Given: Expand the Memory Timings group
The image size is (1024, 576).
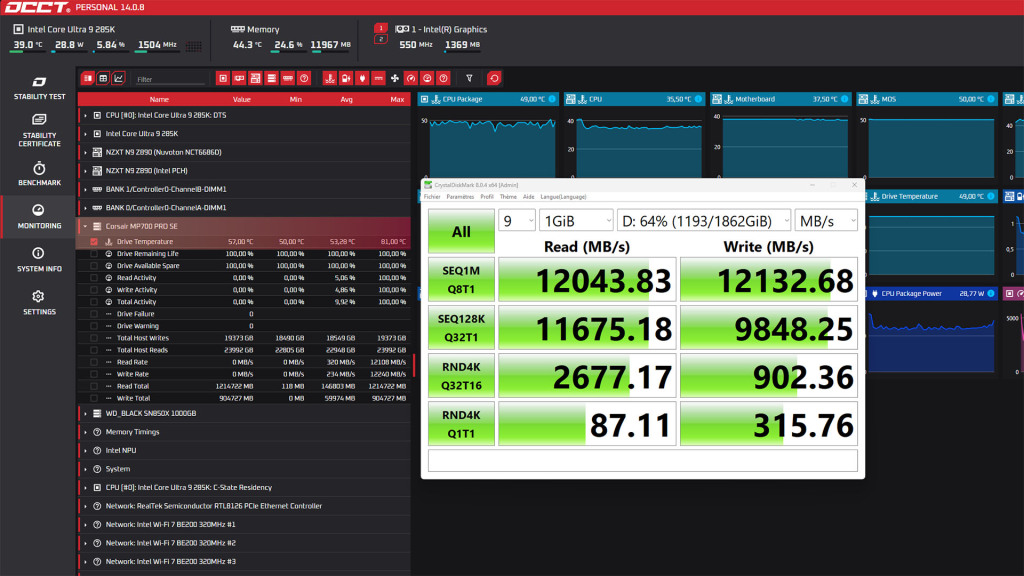Looking at the screenshot, I should coord(85,432).
